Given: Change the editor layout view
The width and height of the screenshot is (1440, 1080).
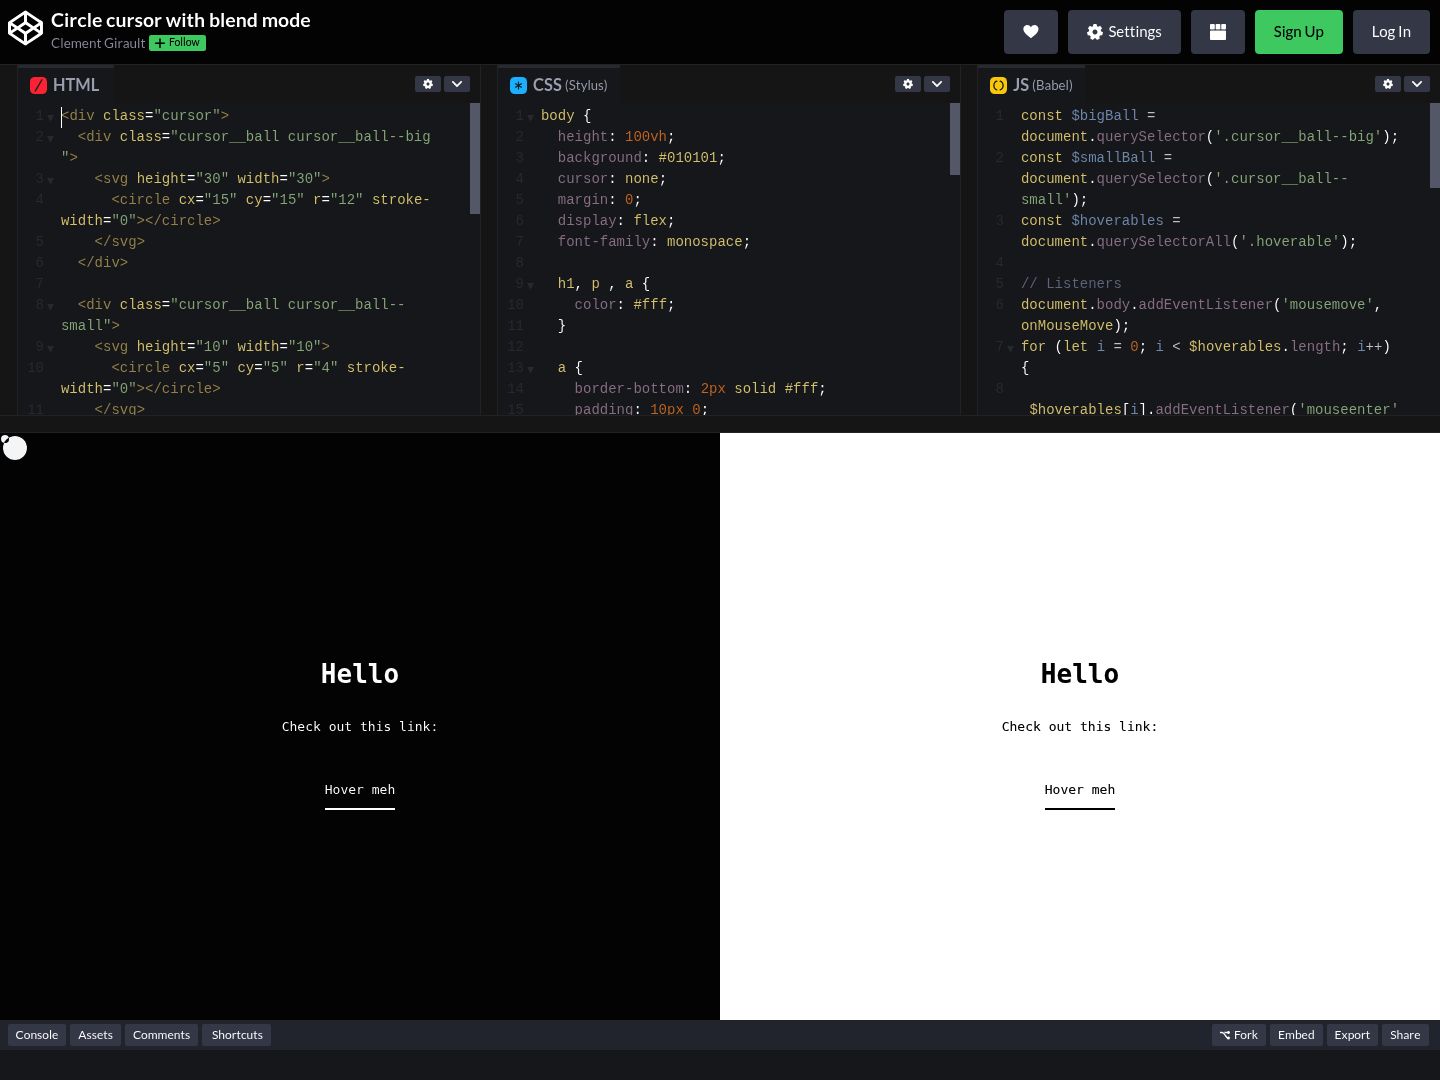Looking at the screenshot, I should [x=1218, y=32].
